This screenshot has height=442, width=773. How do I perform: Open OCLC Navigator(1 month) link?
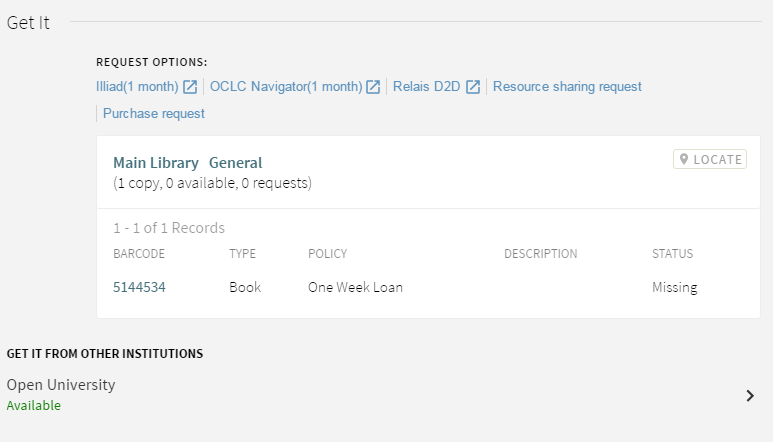click(286, 87)
